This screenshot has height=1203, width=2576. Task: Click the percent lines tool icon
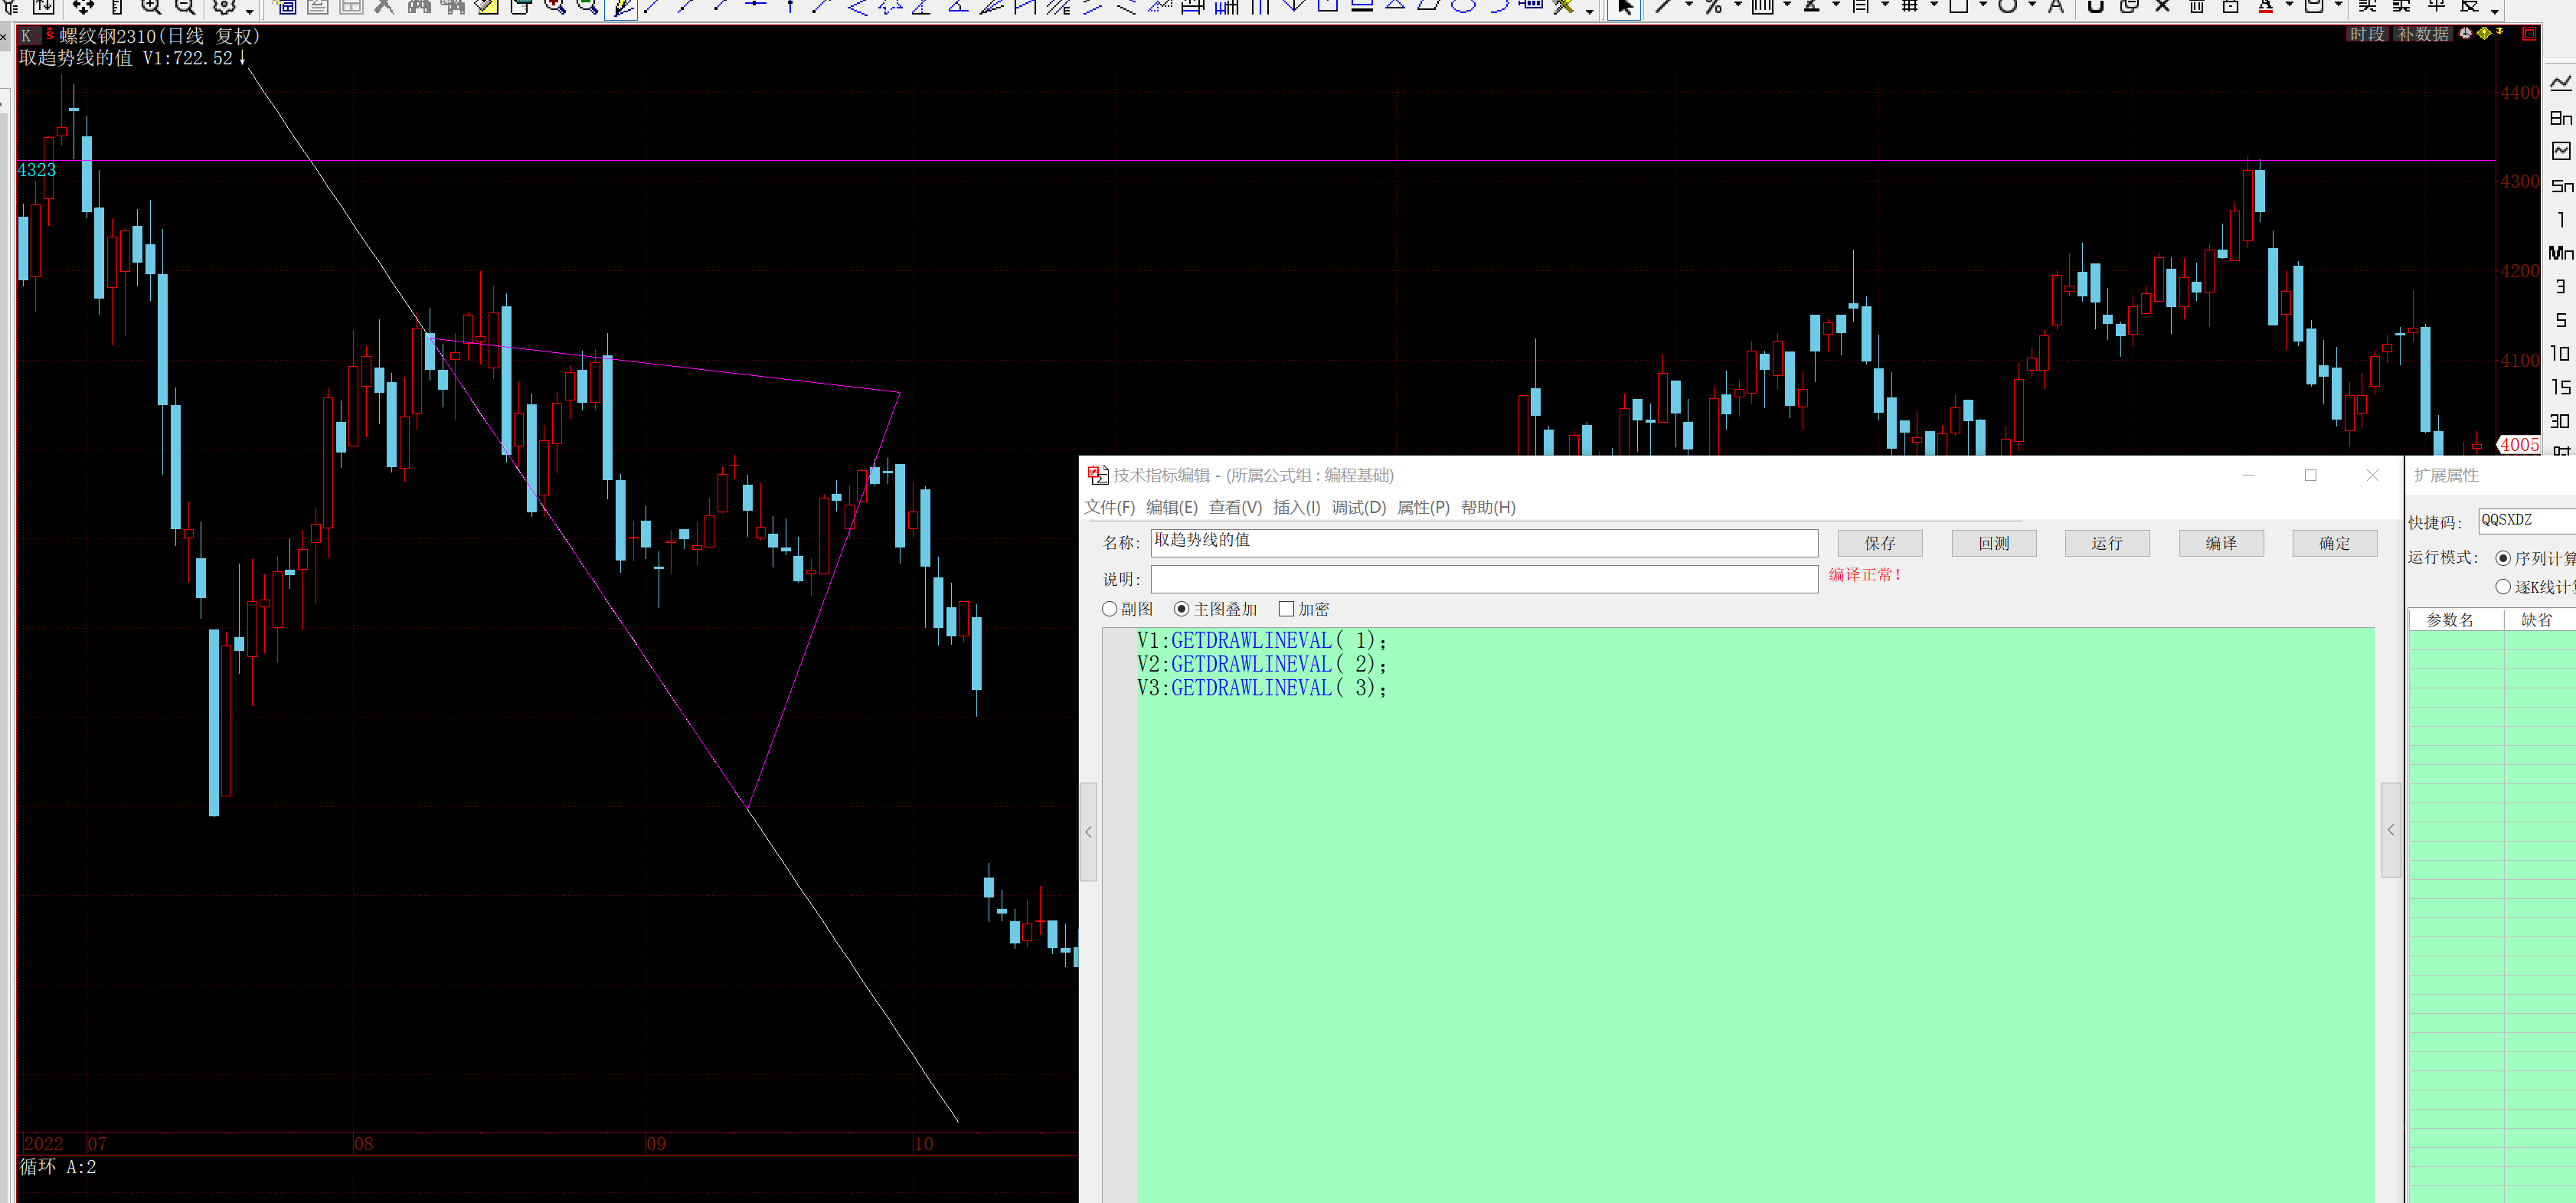(1713, 7)
